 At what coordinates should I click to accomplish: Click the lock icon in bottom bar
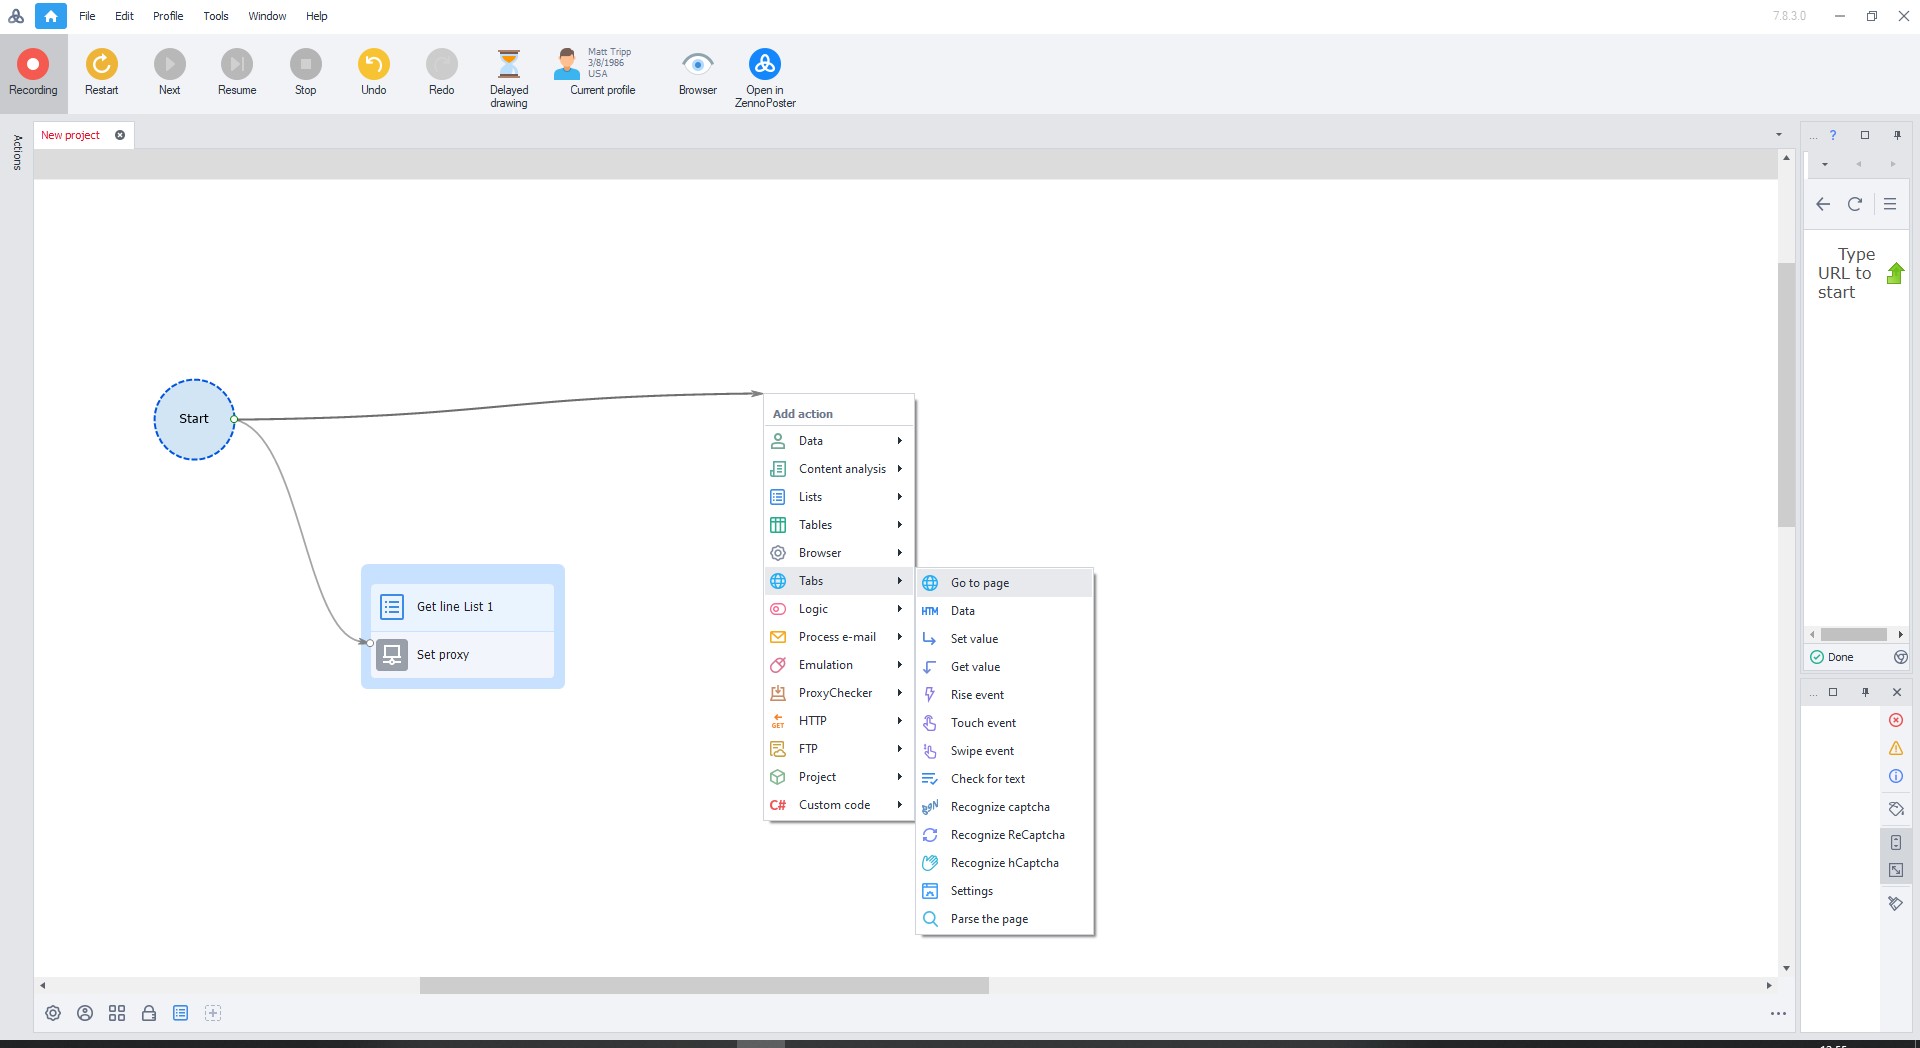(x=149, y=1013)
